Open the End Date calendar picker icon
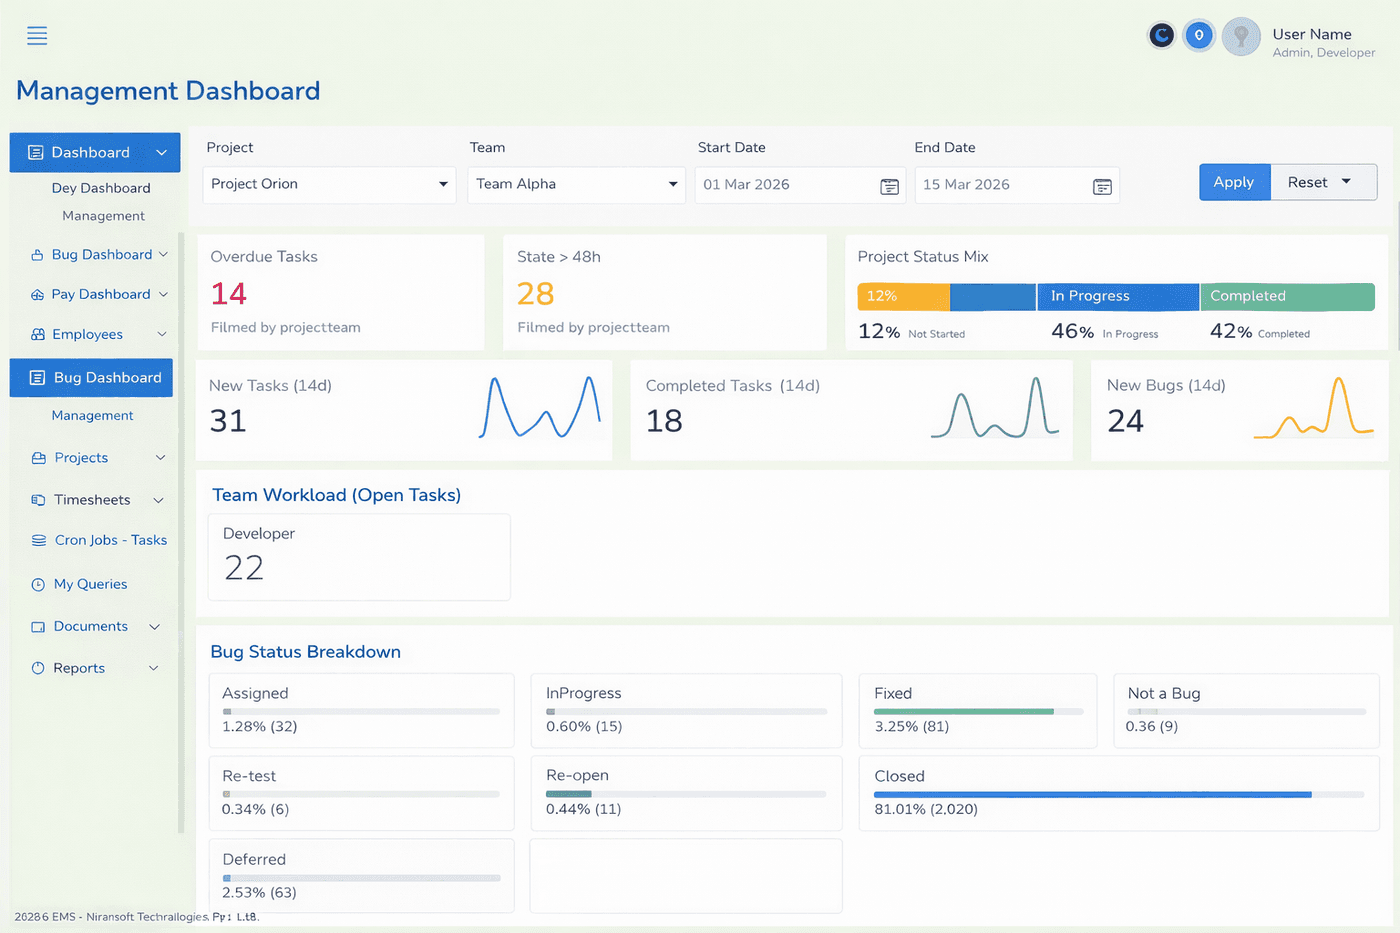 click(1102, 186)
